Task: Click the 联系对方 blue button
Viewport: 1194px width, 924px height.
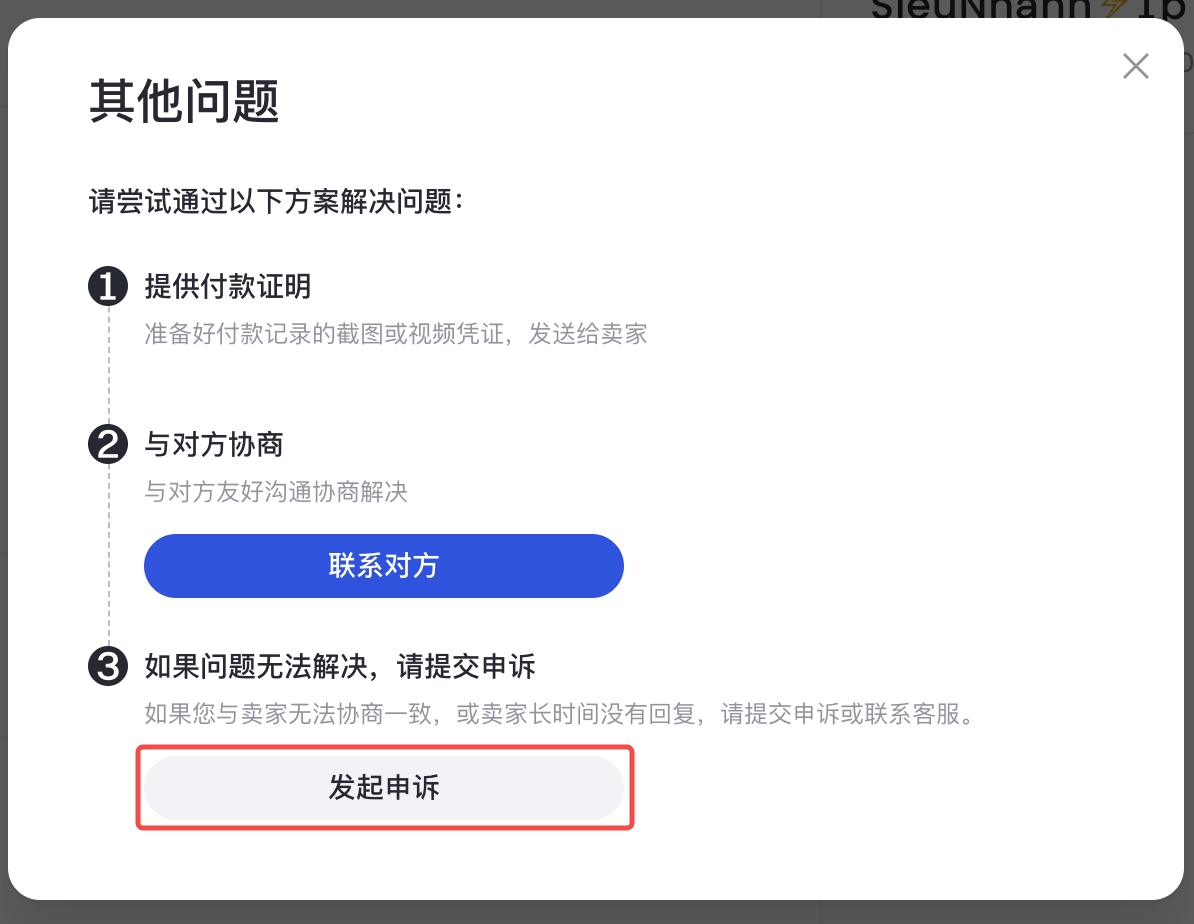Action: (383, 566)
